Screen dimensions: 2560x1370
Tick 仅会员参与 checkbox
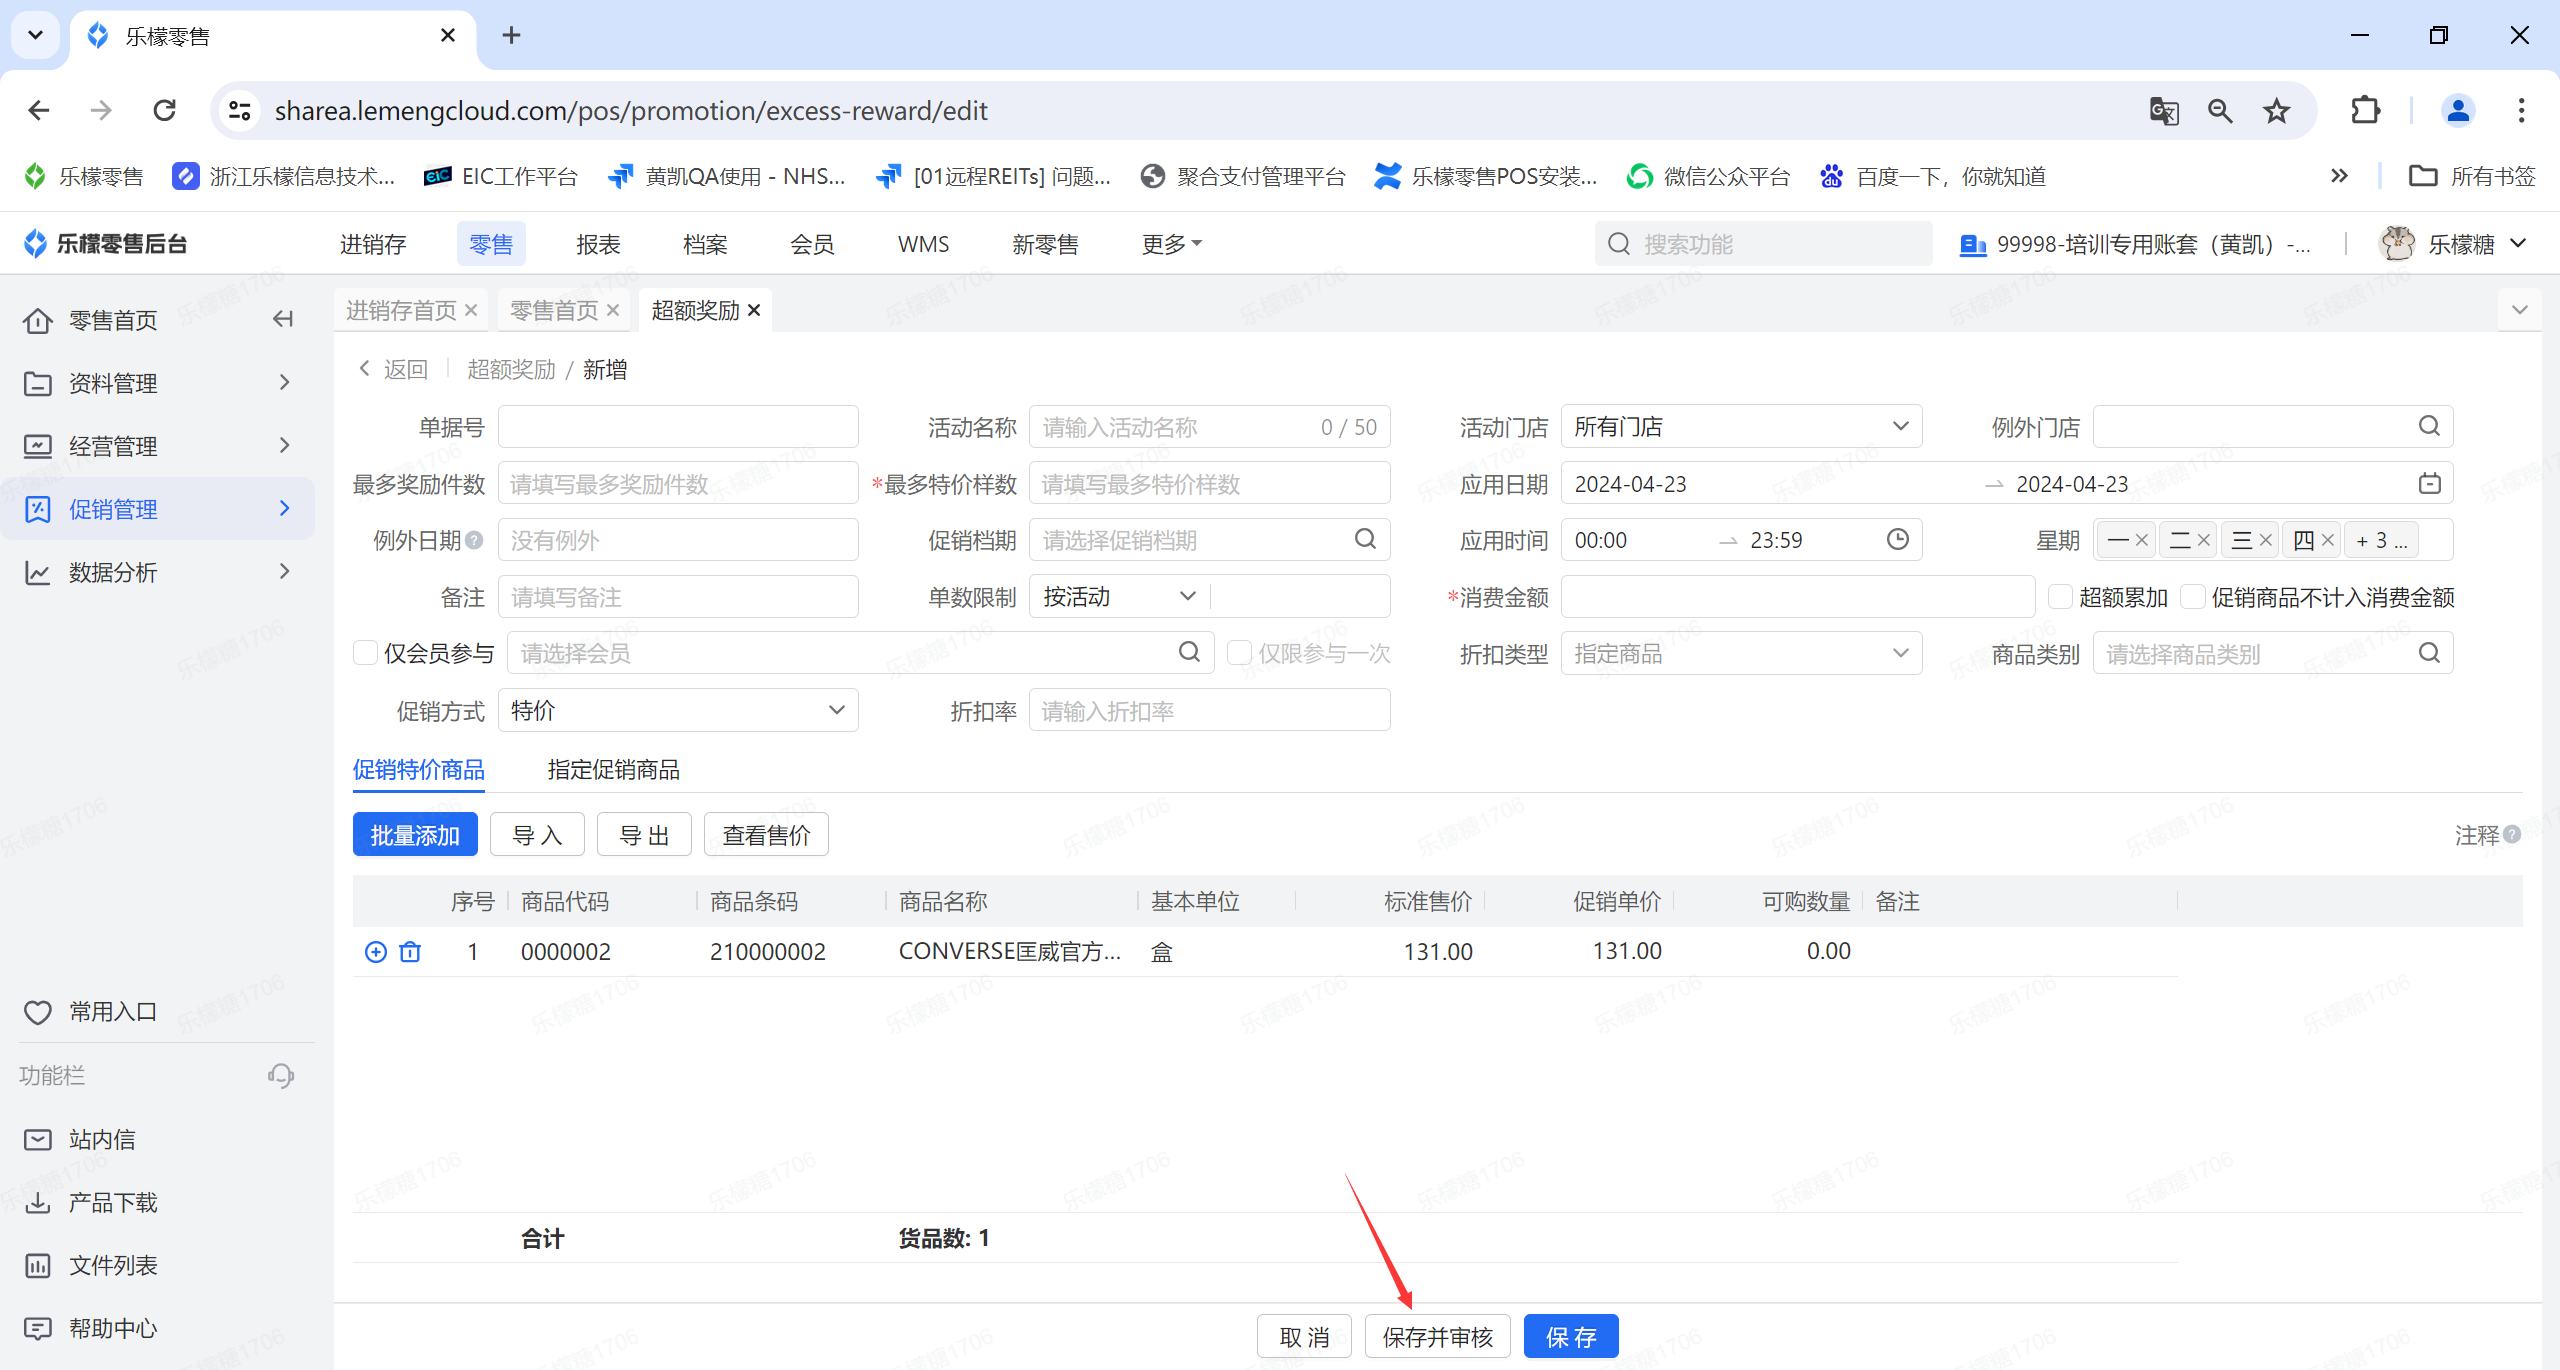point(365,653)
